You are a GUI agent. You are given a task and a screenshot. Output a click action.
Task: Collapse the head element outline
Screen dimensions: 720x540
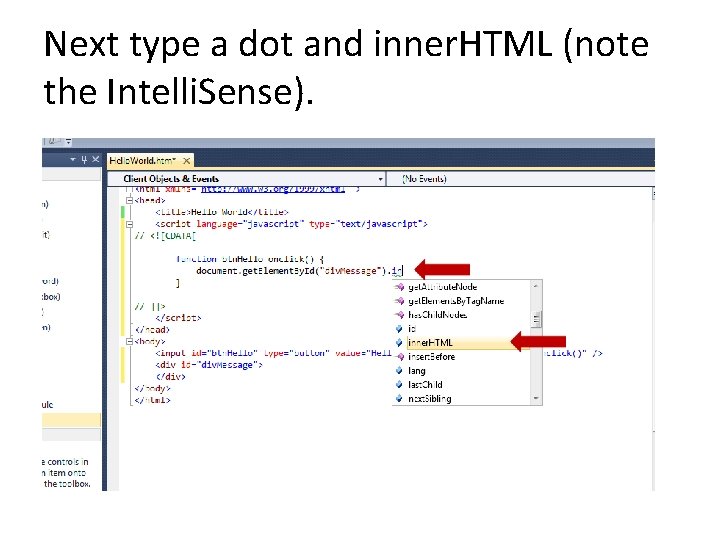[129, 201]
